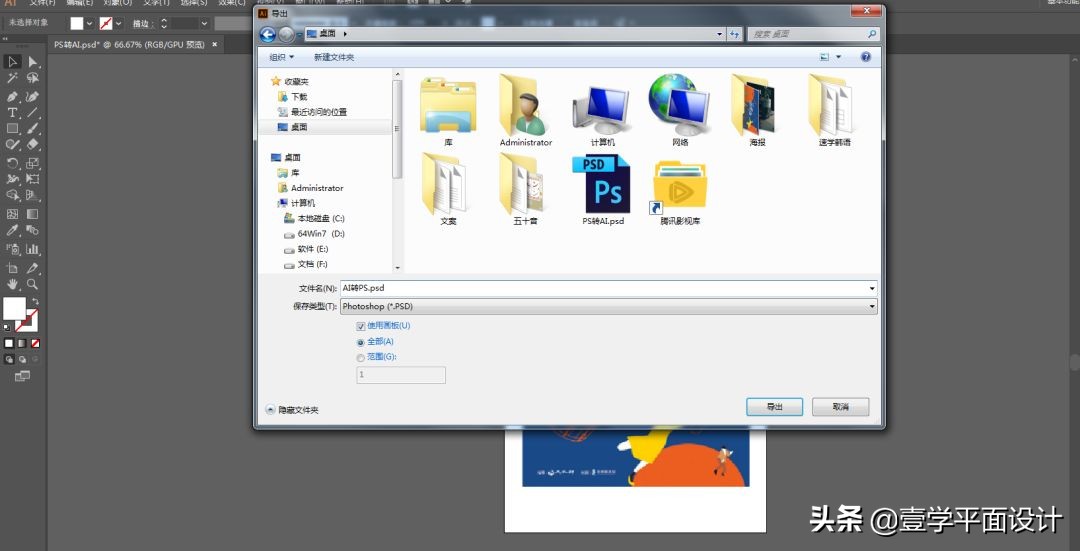Select the Paintbrush tool
The image size is (1080, 551).
pos(32,129)
